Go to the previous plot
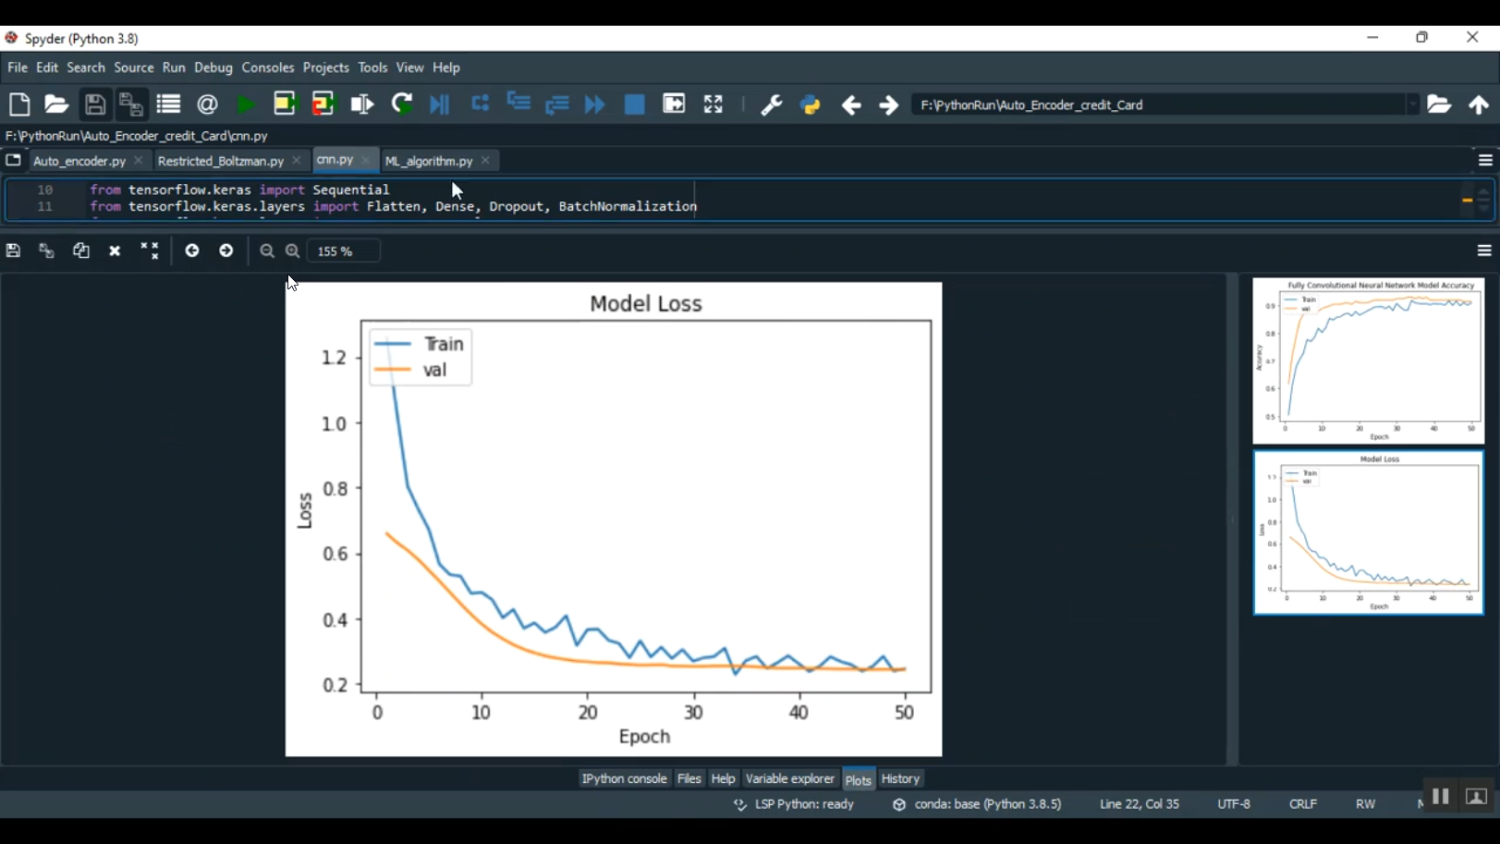The image size is (1500, 844). (x=192, y=251)
